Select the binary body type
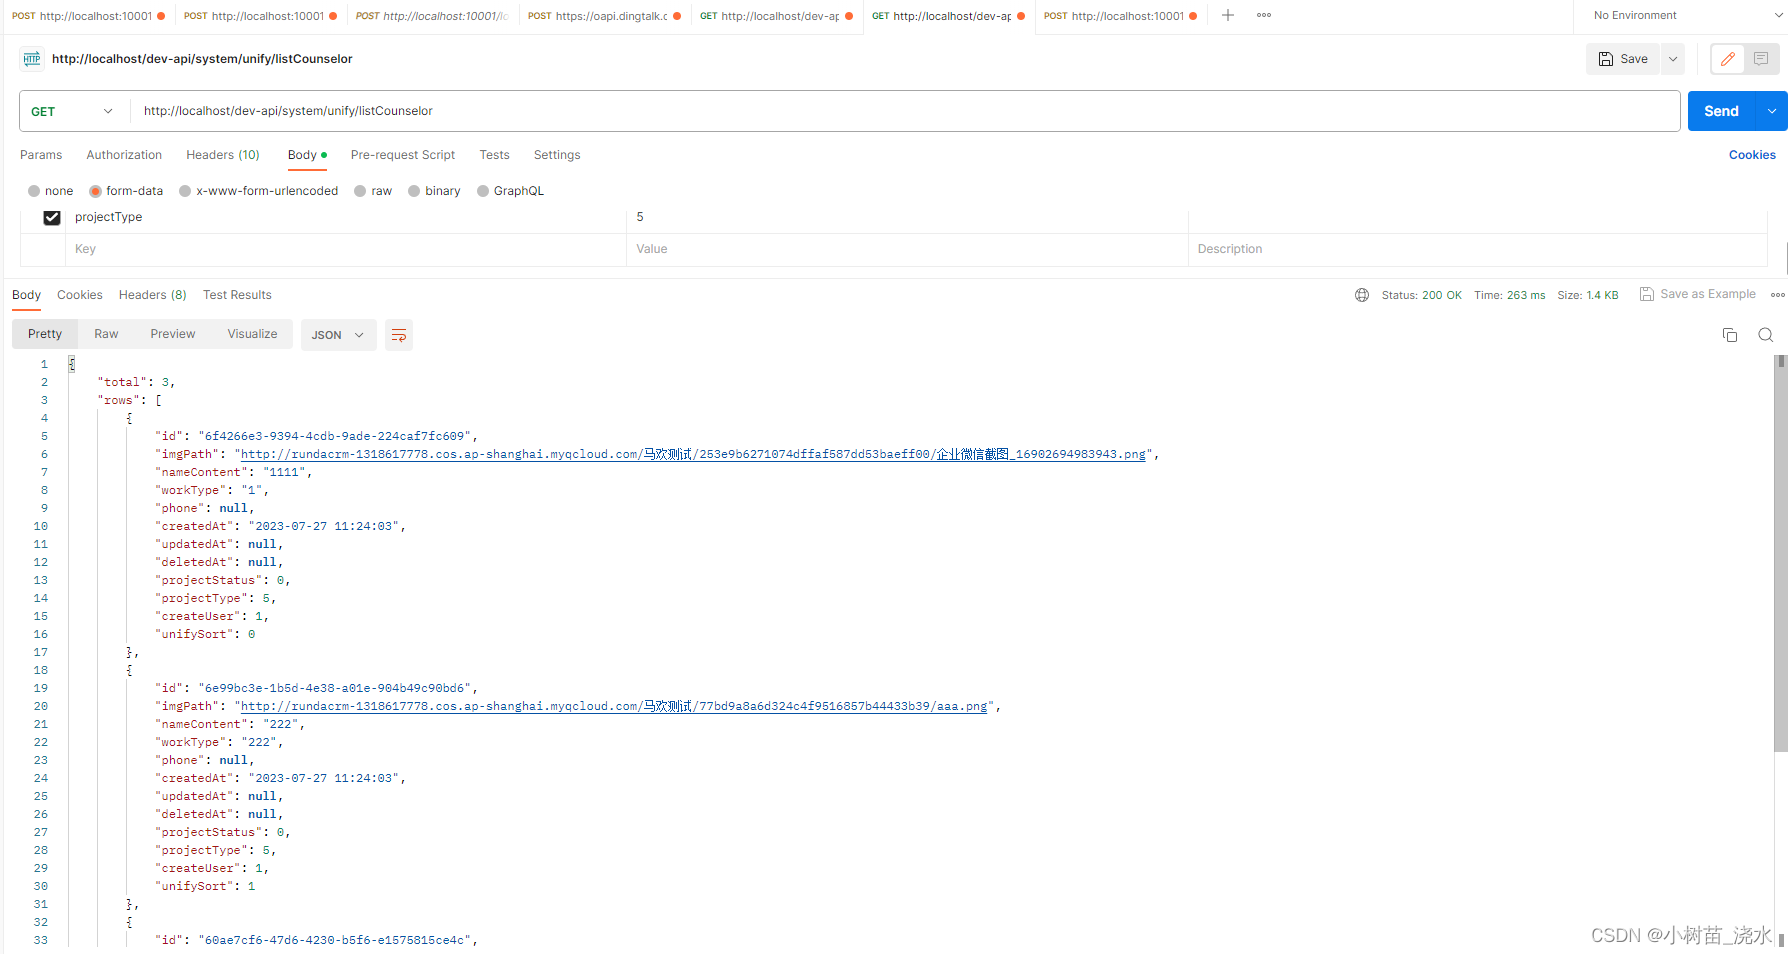This screenshot has width=1788, height=954. point(414,191)
